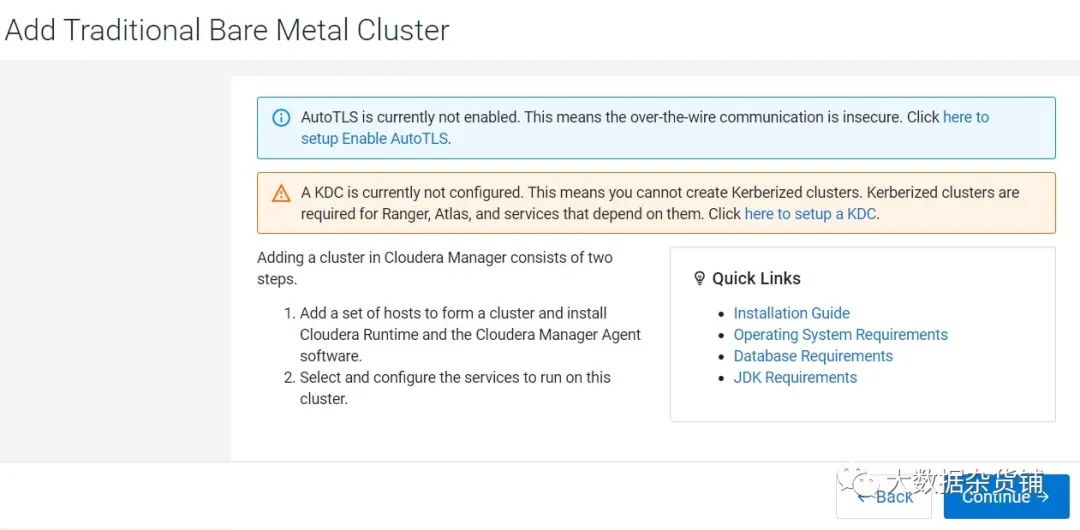The height and width of the screenshot is (530, 1080).
Task: Click the lightbulb icon beside Quick Links
Action: 699,278
